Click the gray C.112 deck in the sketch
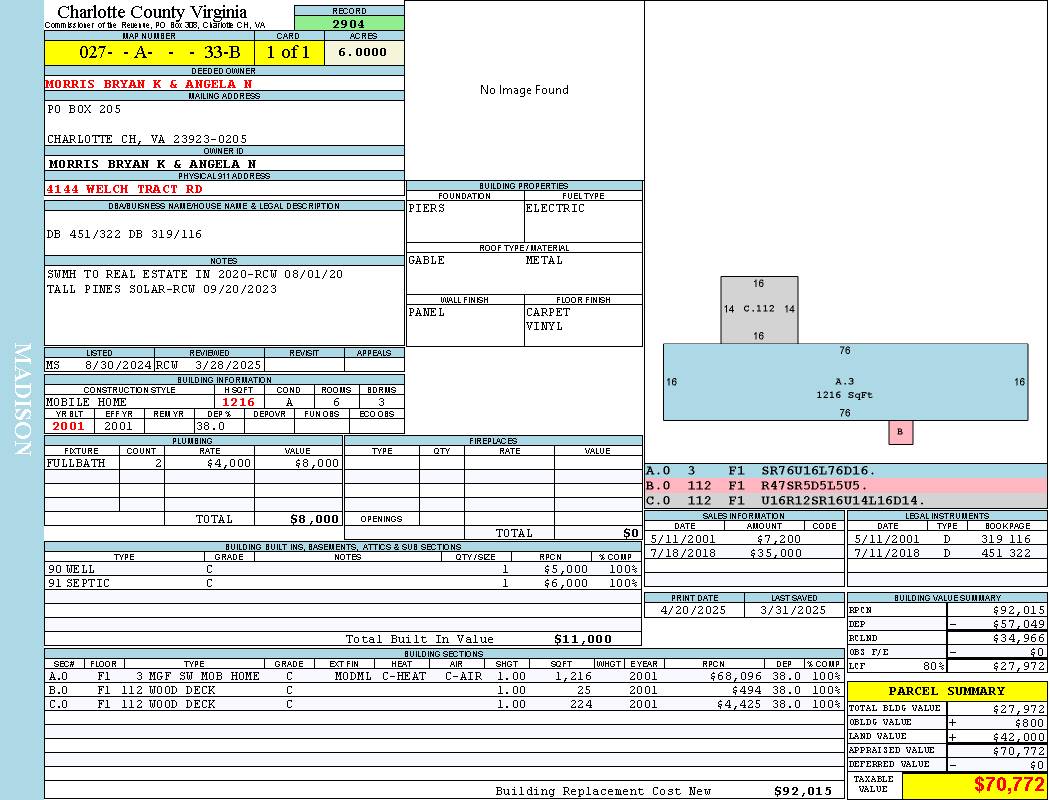Screen dimensions: 1050x800 click(759, 309)
